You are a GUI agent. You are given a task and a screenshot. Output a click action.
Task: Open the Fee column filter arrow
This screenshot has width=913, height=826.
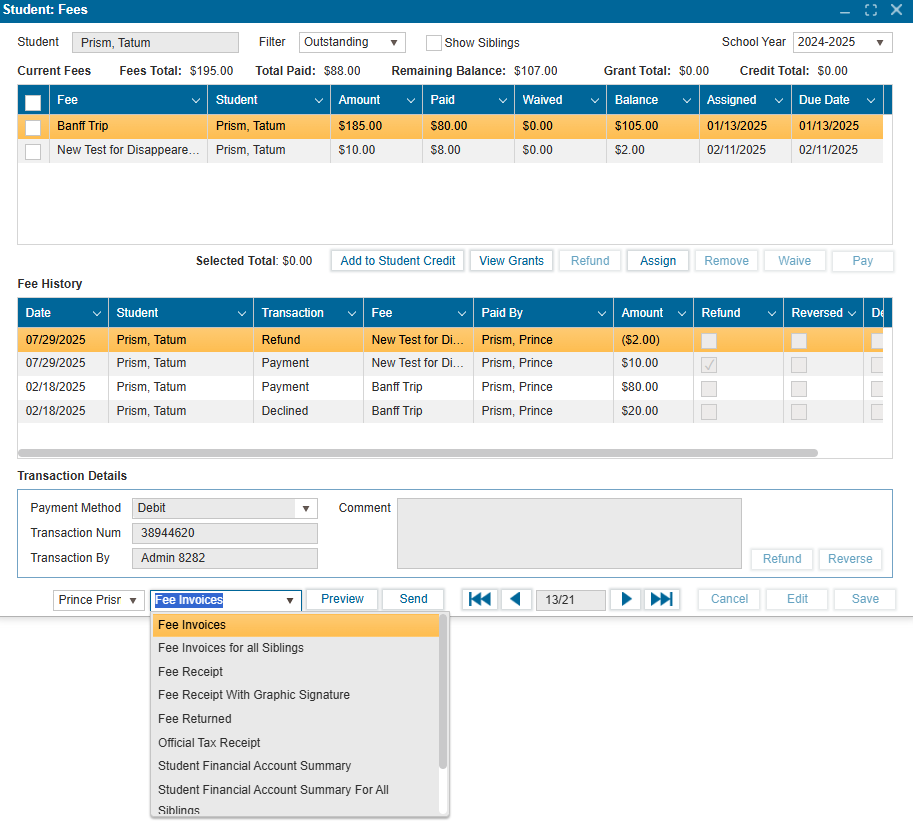(x=195, y=101)
